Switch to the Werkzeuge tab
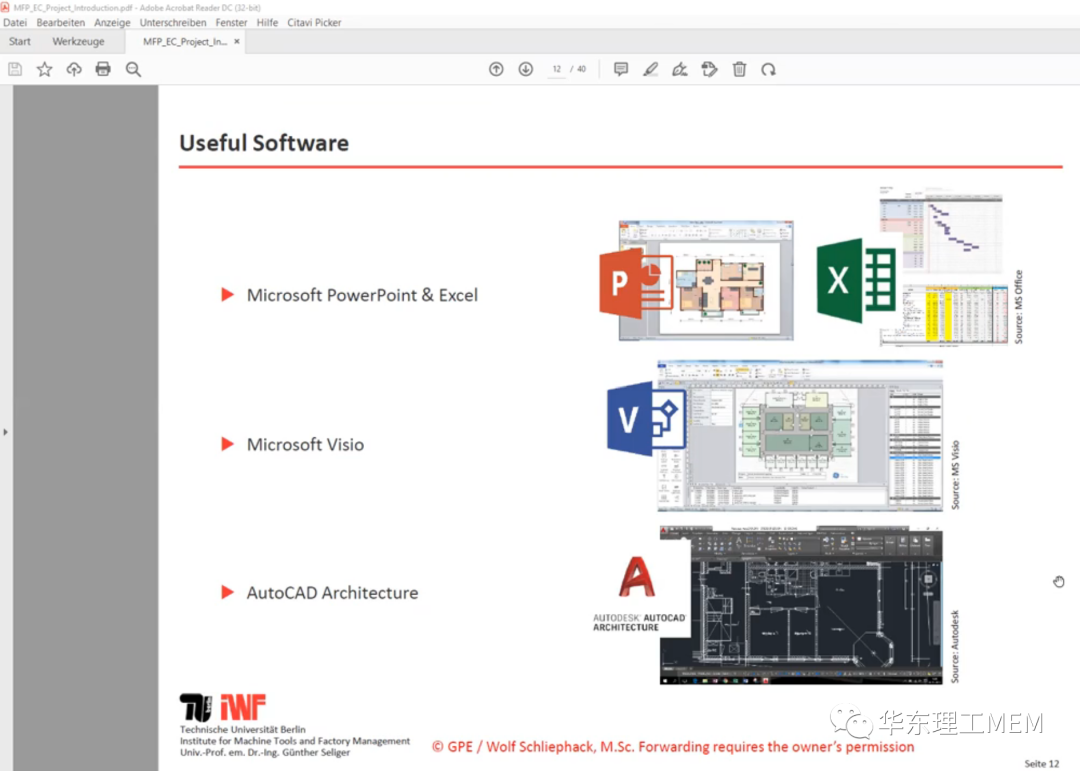The width and height of the screenshot is (1080, 771). (x=79, y=41)
